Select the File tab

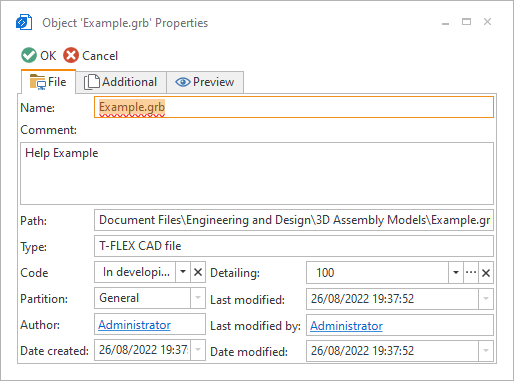(x=48, y=82)
